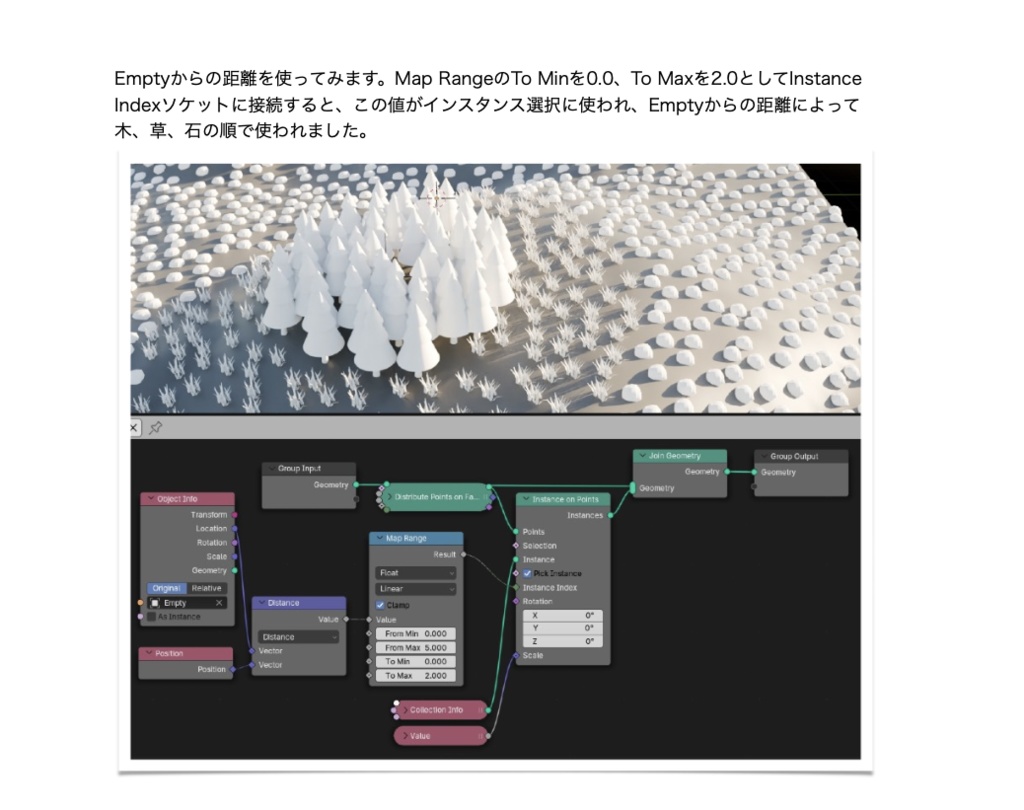Open the Distance operation dropdown on Distance node
1024x810 pixels.
coord(298,635)
